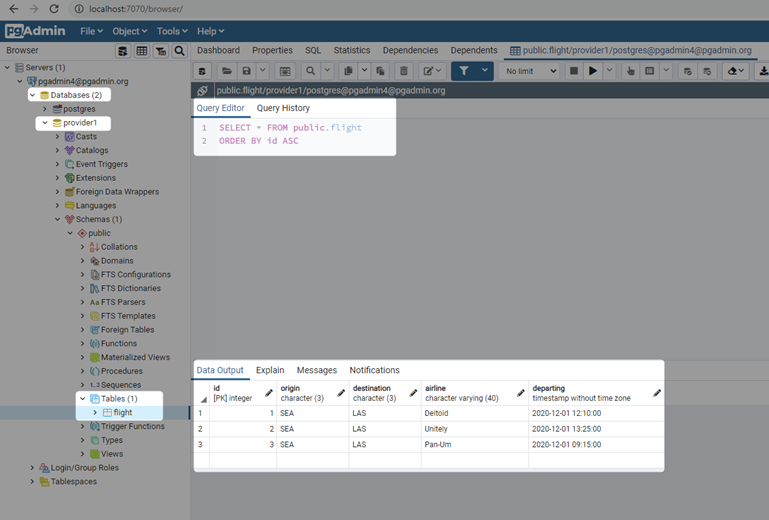The width and height of the screenshot is (769, 520).
Task: Click the Commit transaction icon
Action: click(x=688, y=71)
